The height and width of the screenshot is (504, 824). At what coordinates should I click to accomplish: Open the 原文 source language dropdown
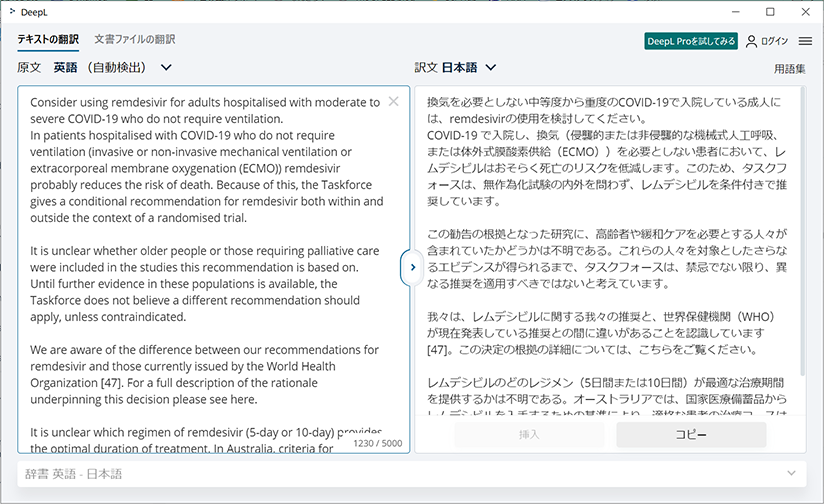pos(166,68)
